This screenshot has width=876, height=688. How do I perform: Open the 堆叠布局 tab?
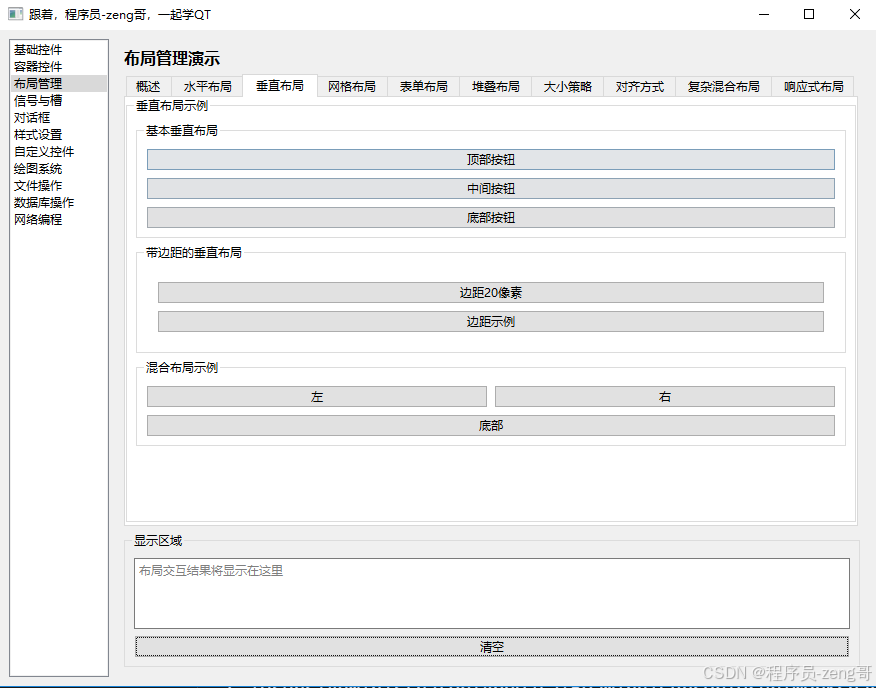click(x=495, y=86)
